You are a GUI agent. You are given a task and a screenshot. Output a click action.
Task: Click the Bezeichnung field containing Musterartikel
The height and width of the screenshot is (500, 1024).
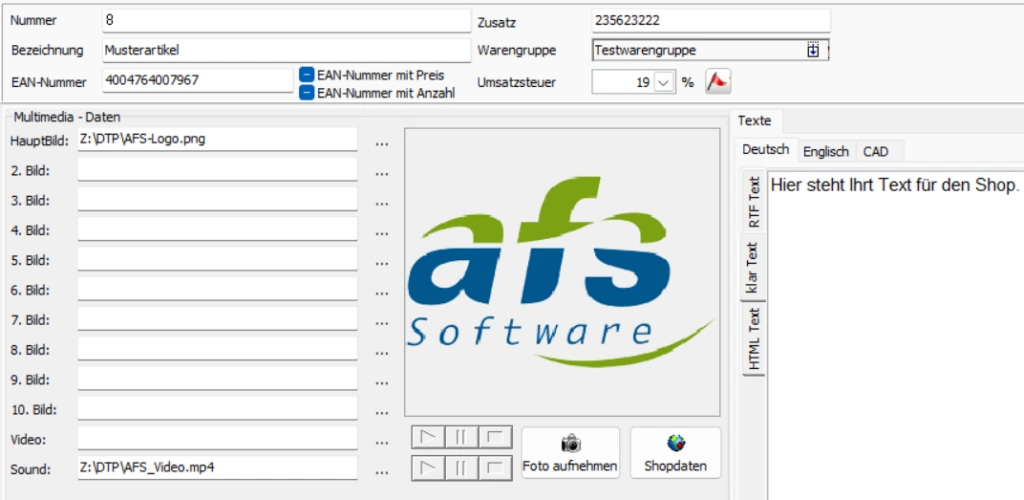point(287,50)
